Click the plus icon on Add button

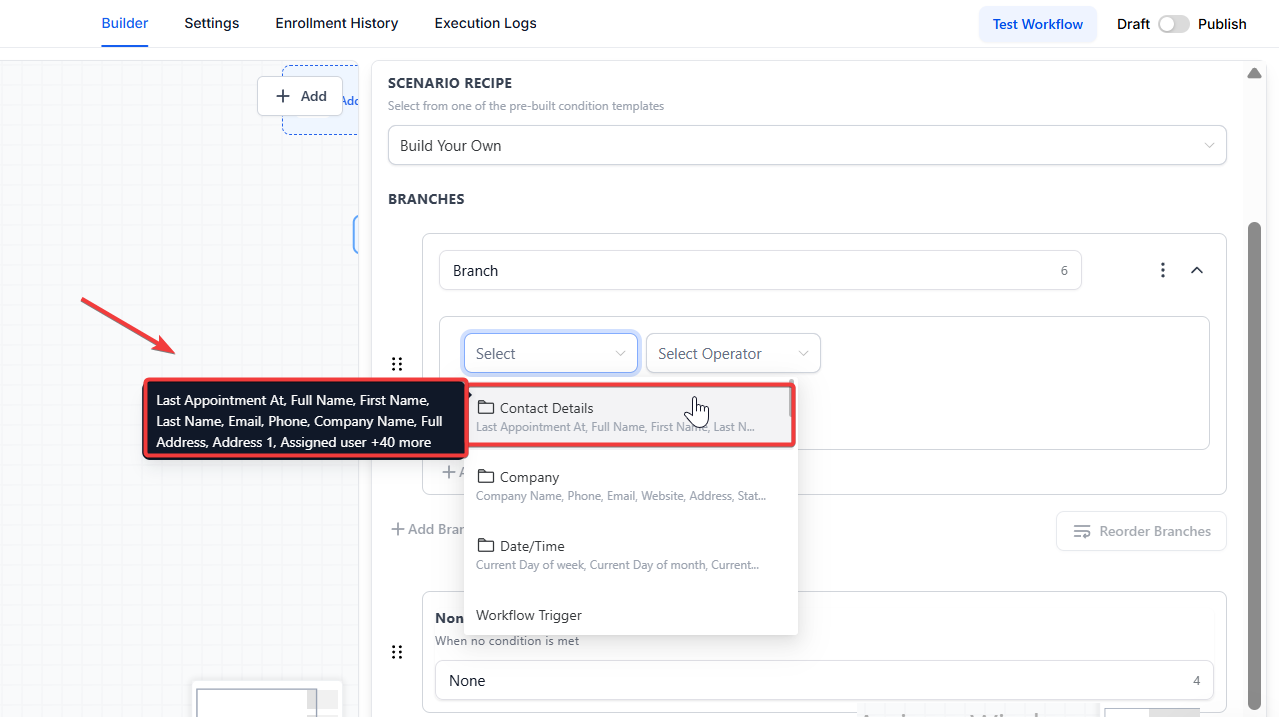point(283,96)
